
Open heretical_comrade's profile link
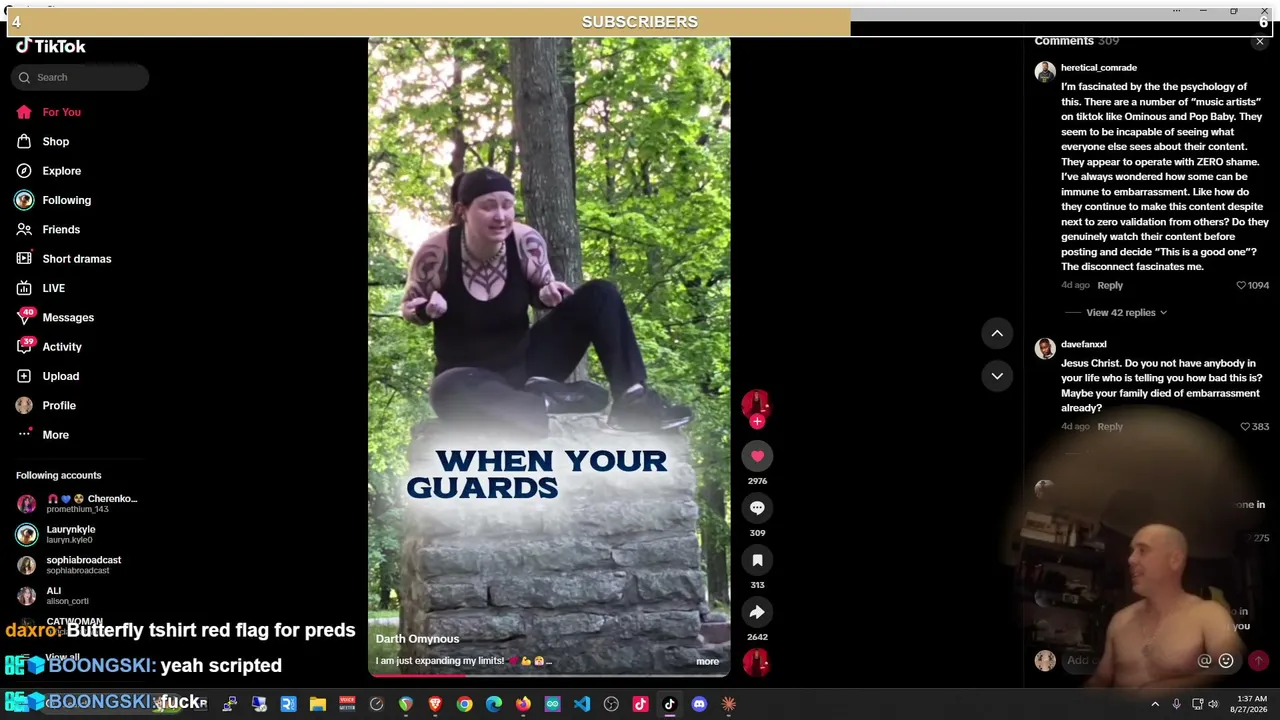1098,68
